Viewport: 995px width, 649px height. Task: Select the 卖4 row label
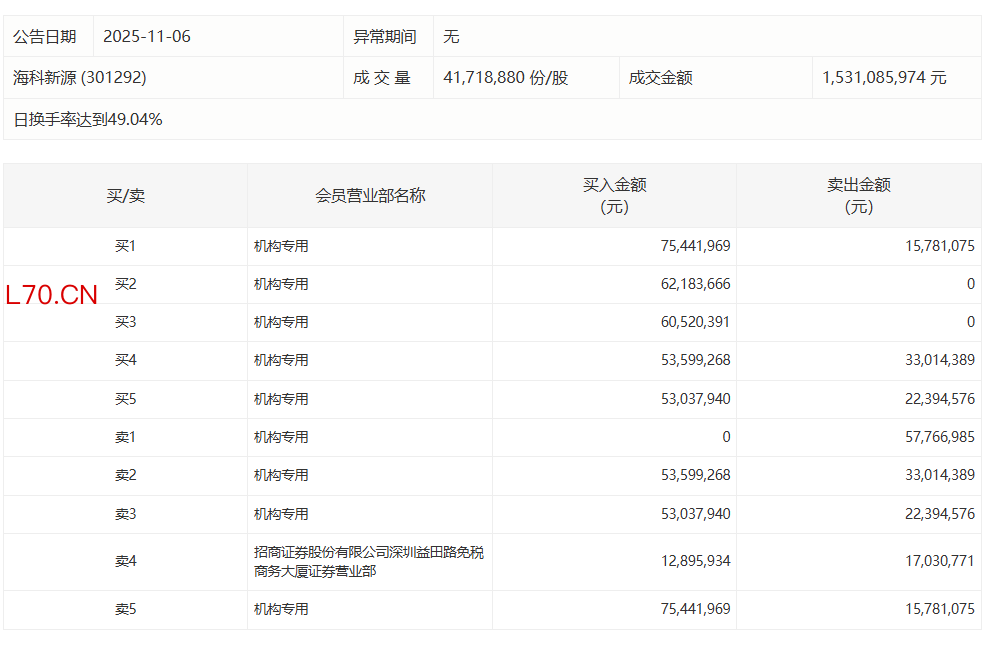pos(125,562)
